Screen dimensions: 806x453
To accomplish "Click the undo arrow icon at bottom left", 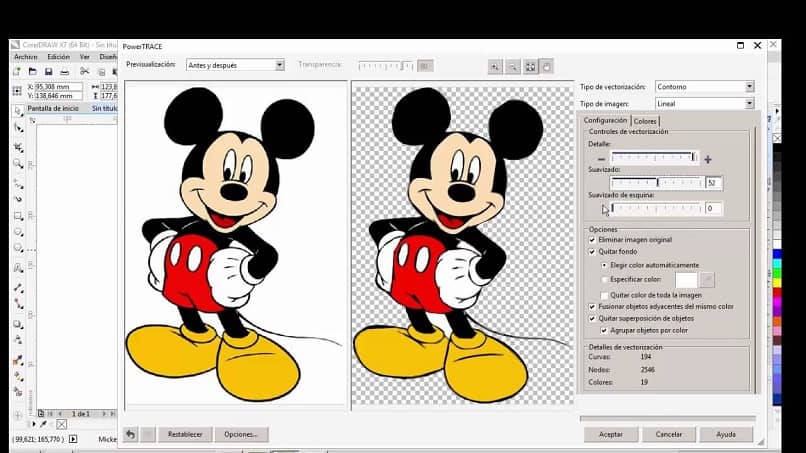I will click(130, 434).
